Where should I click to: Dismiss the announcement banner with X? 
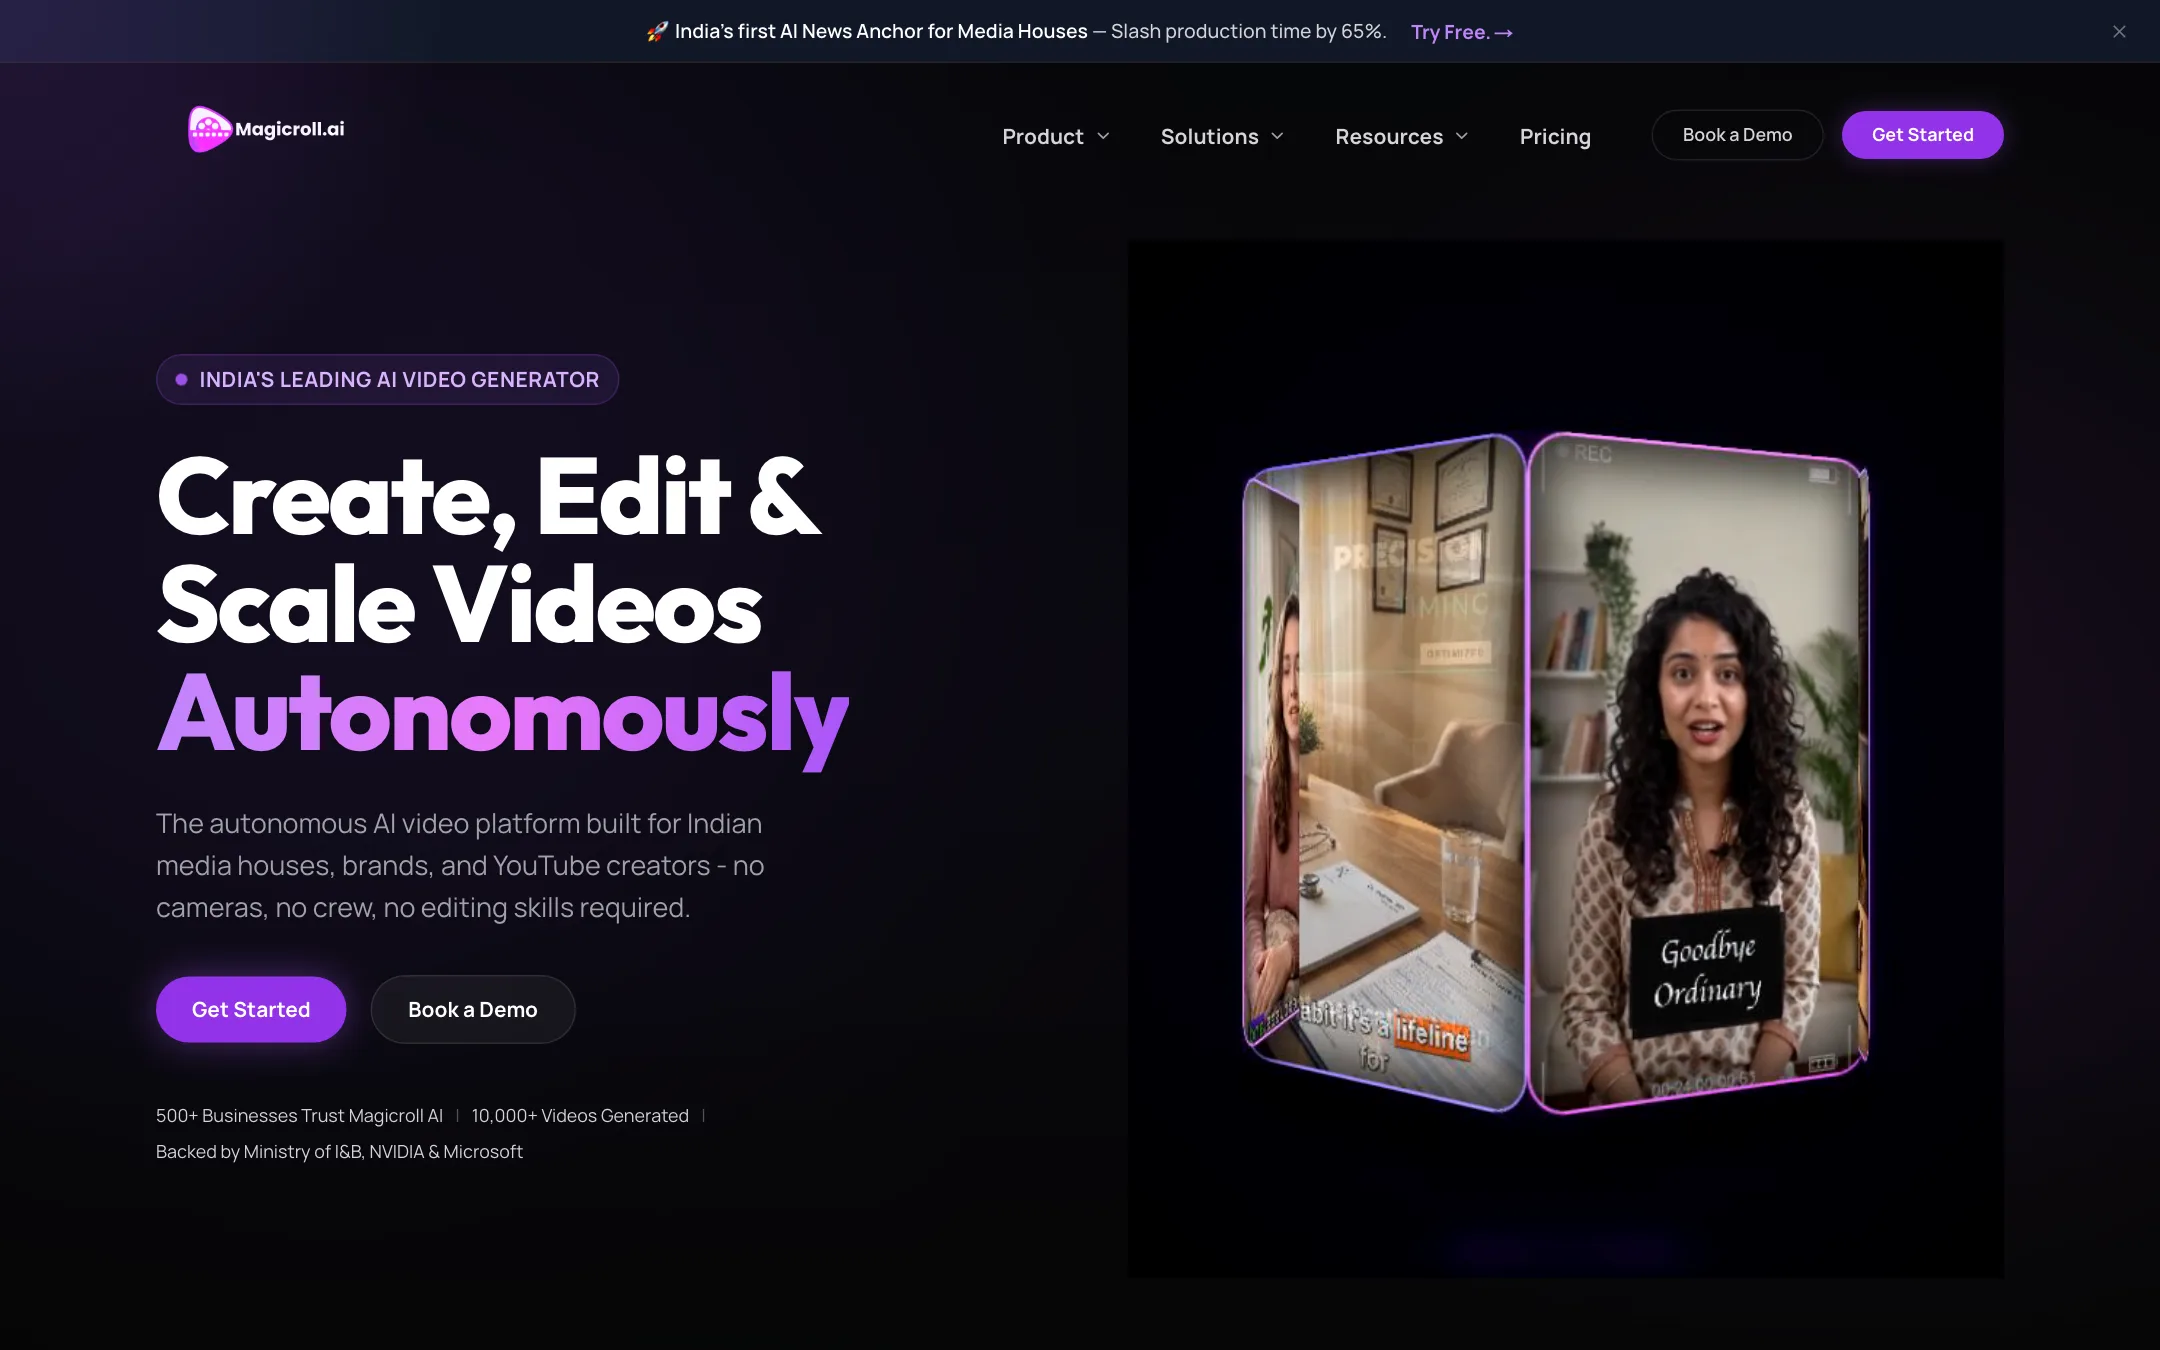pyautogui.click(x=2119, y=32)
